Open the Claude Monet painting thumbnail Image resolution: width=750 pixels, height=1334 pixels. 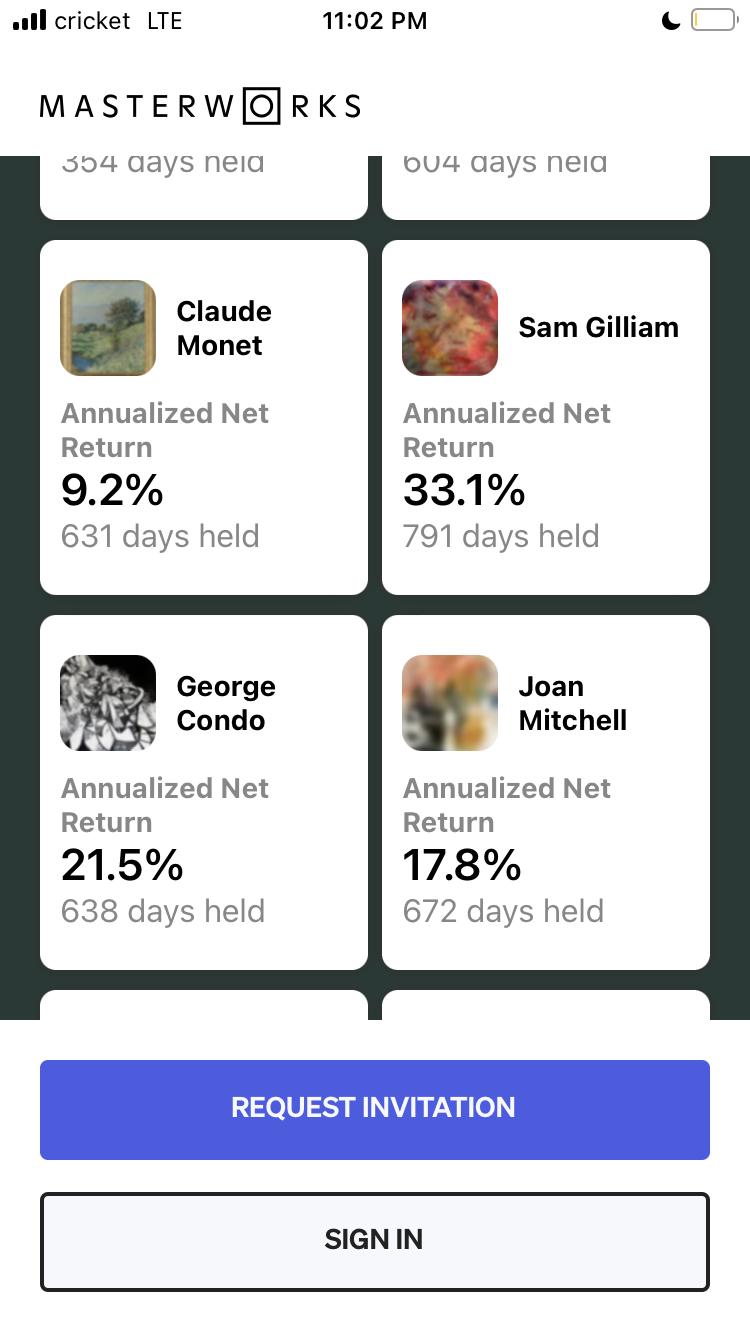tap(108, 328)
